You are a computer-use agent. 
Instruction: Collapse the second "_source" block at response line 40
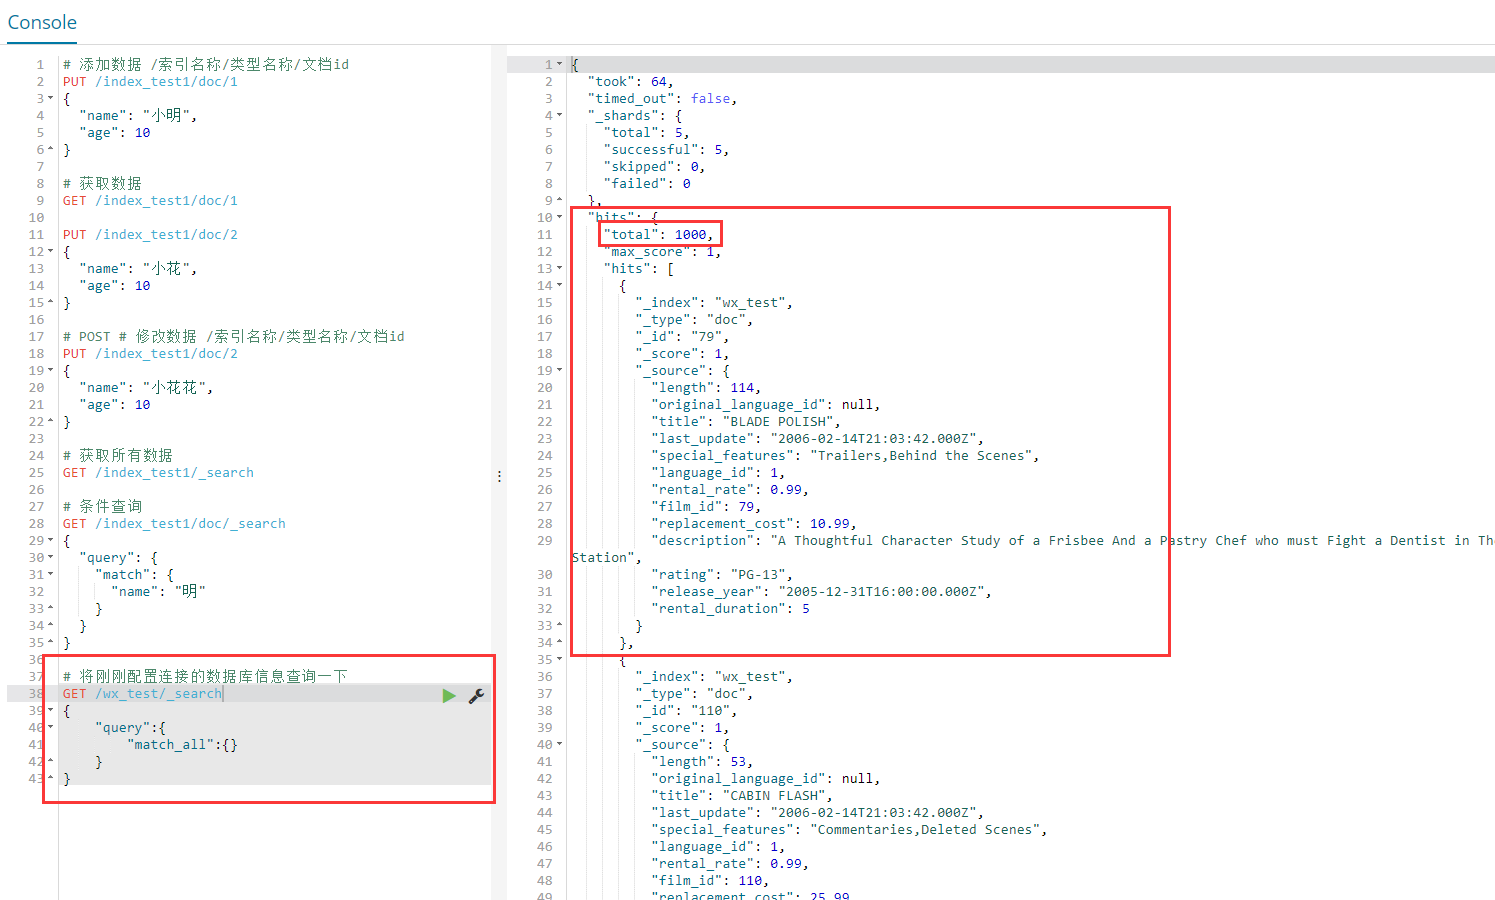[560, 745]
